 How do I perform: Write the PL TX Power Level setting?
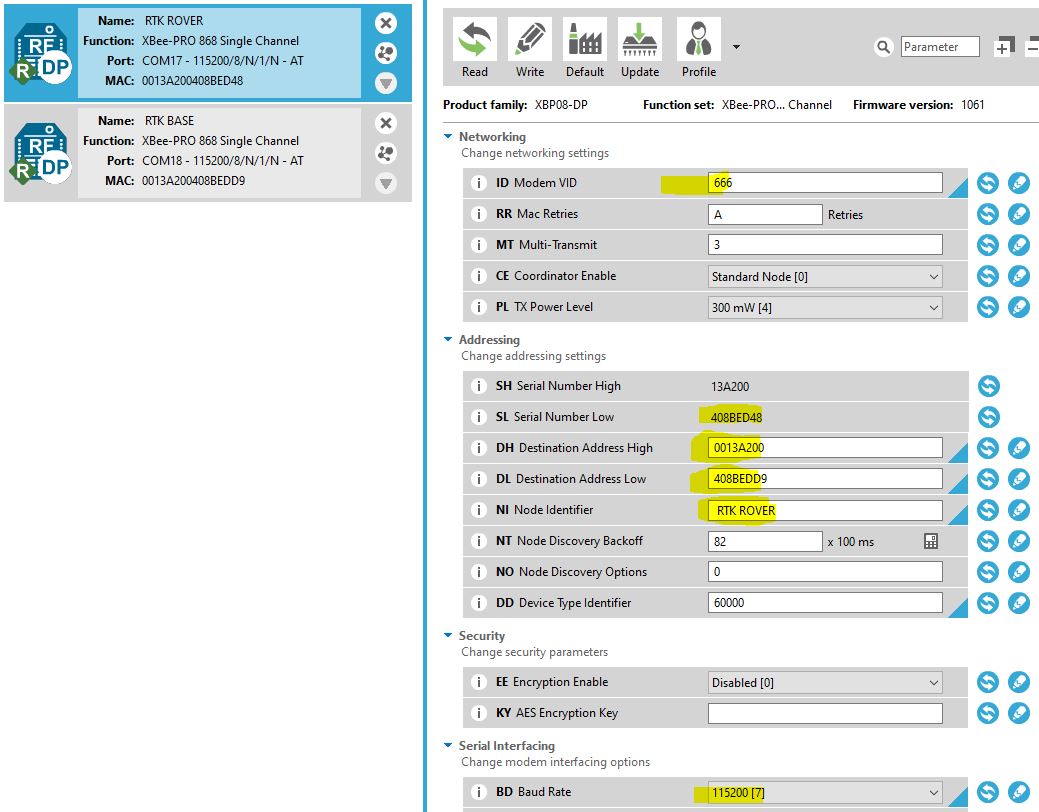pyautogui.click(x=1018, y=307)
